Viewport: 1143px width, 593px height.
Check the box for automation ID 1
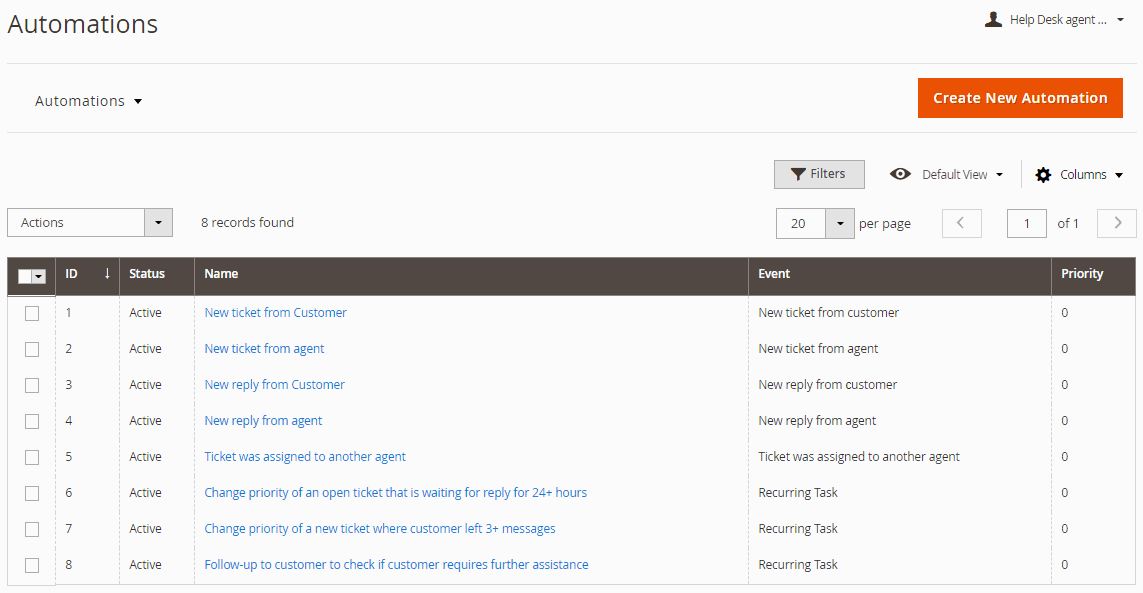click(32, 313)
